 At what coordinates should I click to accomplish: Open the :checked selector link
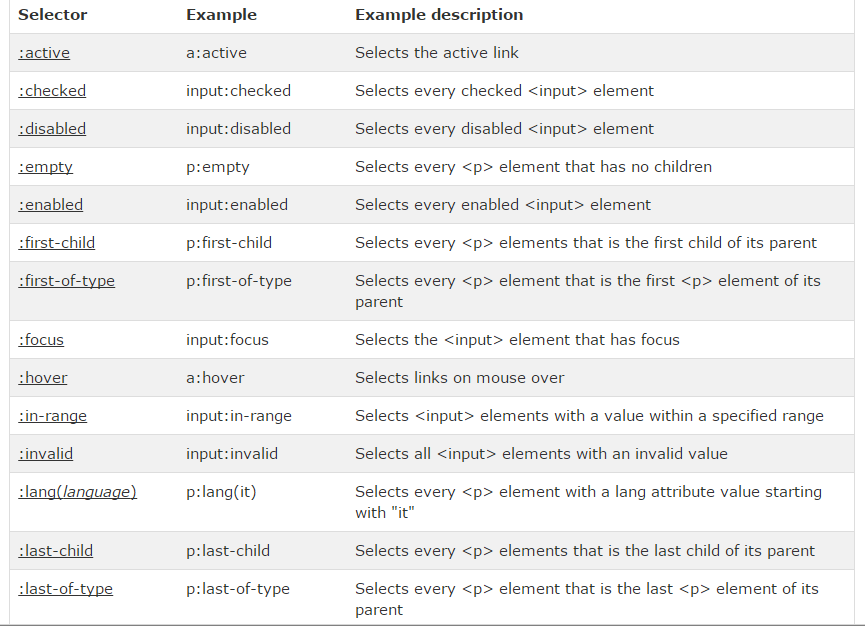pyautogui.click(x=52, y=91)
